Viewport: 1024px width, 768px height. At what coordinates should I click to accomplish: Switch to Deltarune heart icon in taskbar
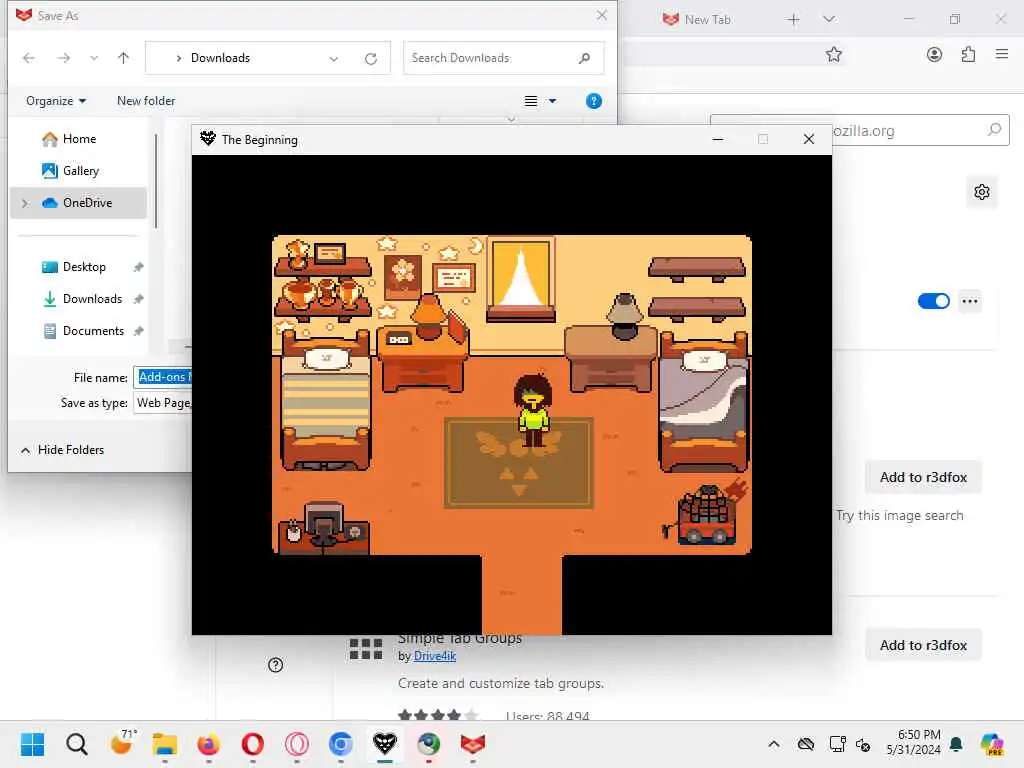pyautogui.click(x=385, y=744)
